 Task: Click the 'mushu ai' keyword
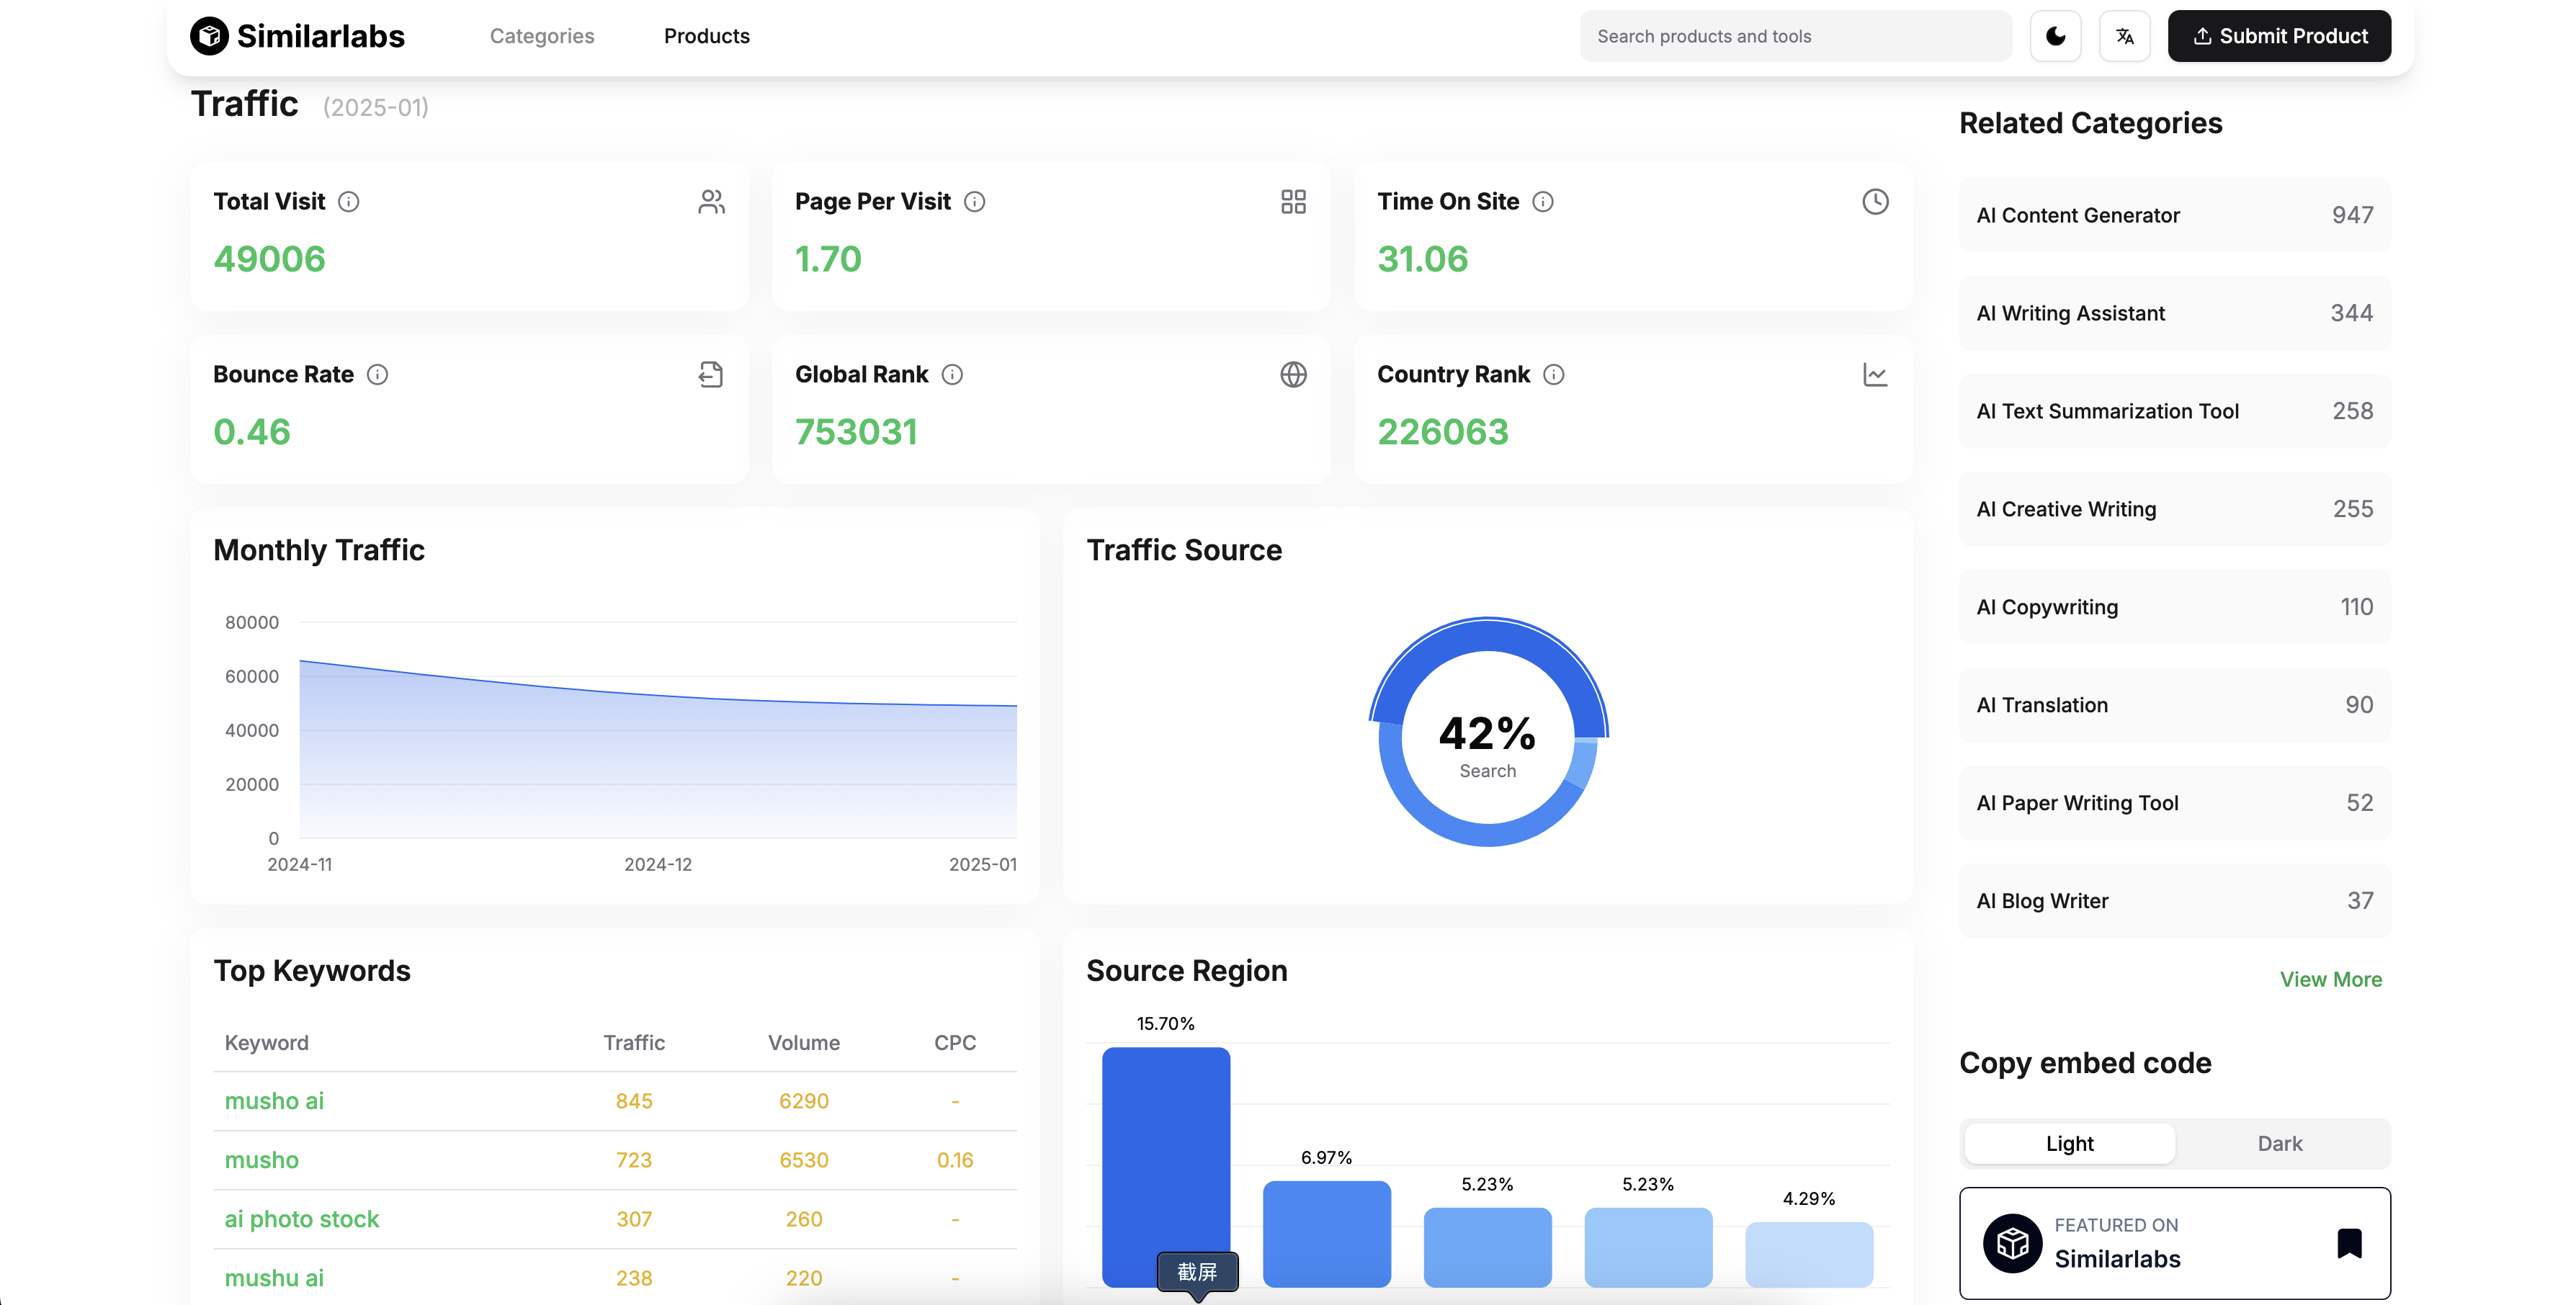tap(274, 1279)
